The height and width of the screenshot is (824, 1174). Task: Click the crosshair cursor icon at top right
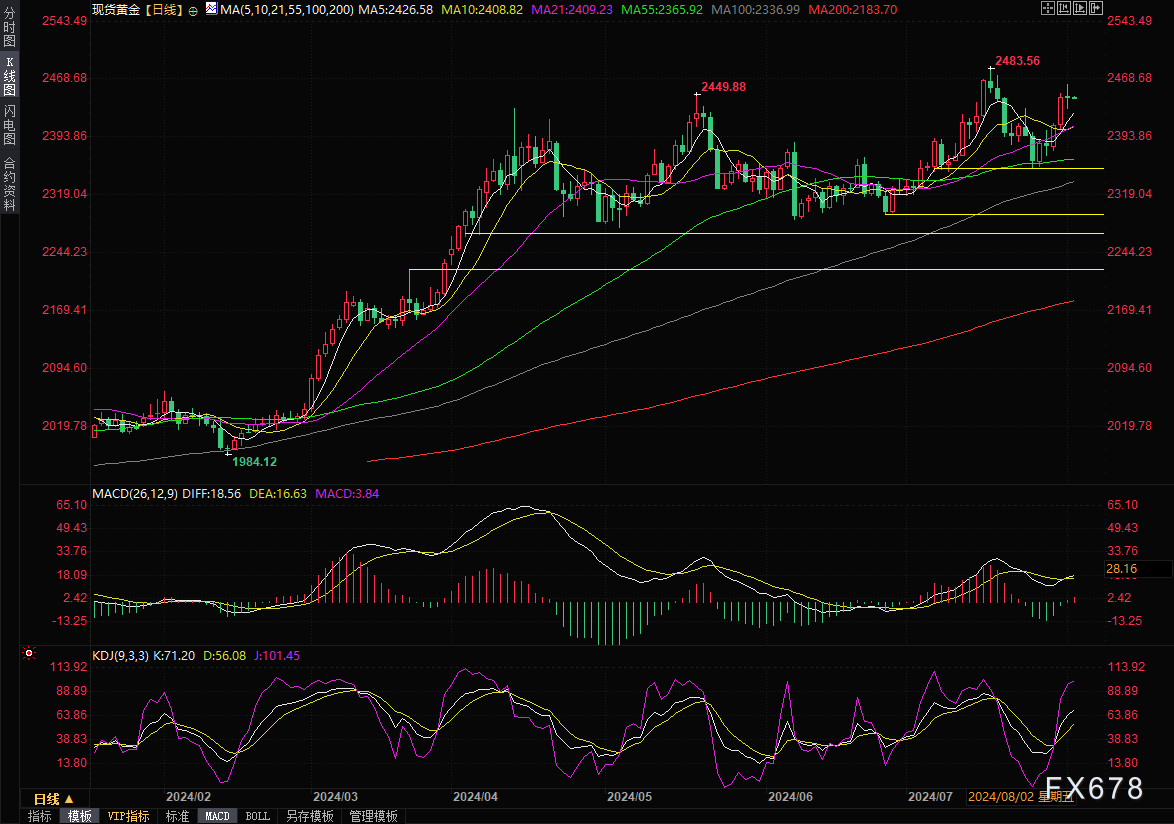pyautogui.click(x=1046, y=8)
